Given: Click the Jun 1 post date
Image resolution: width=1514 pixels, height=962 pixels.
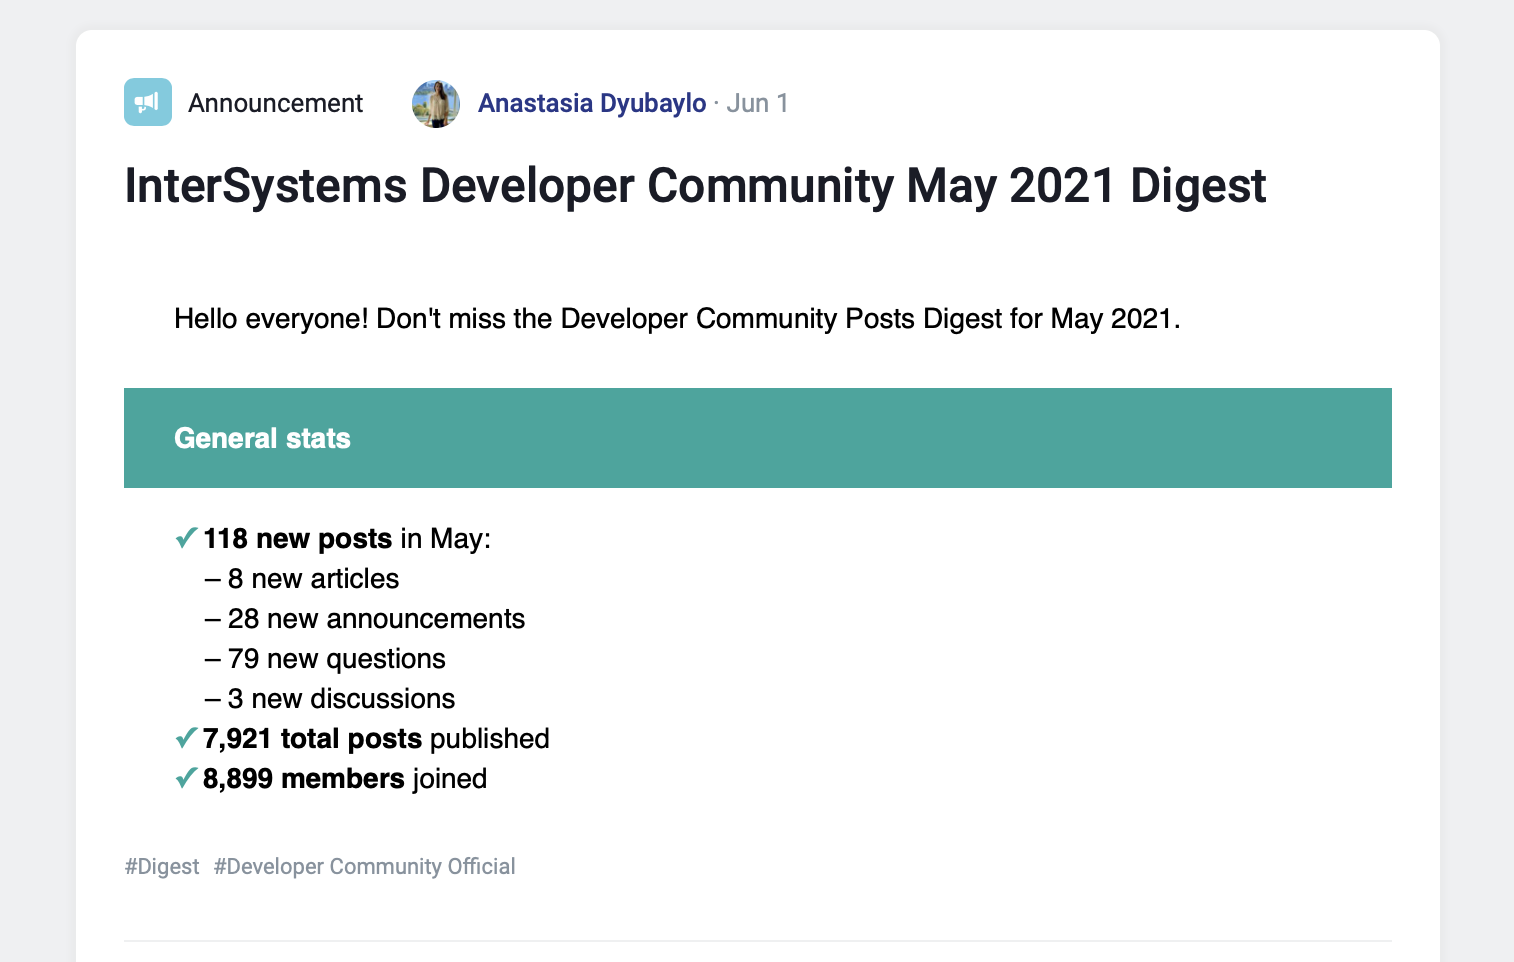Looking at the screenshot, I should click(x=757, y=103).
